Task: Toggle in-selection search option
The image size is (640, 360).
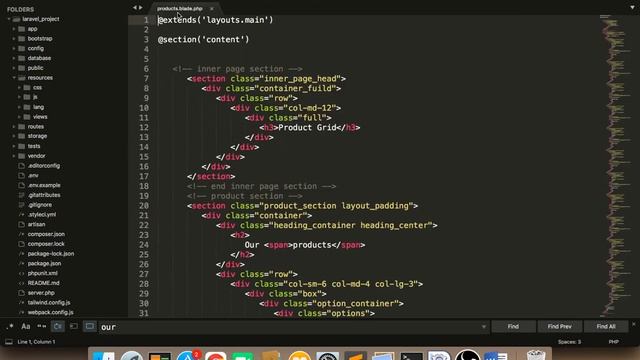Action: [x=73, y=327]
